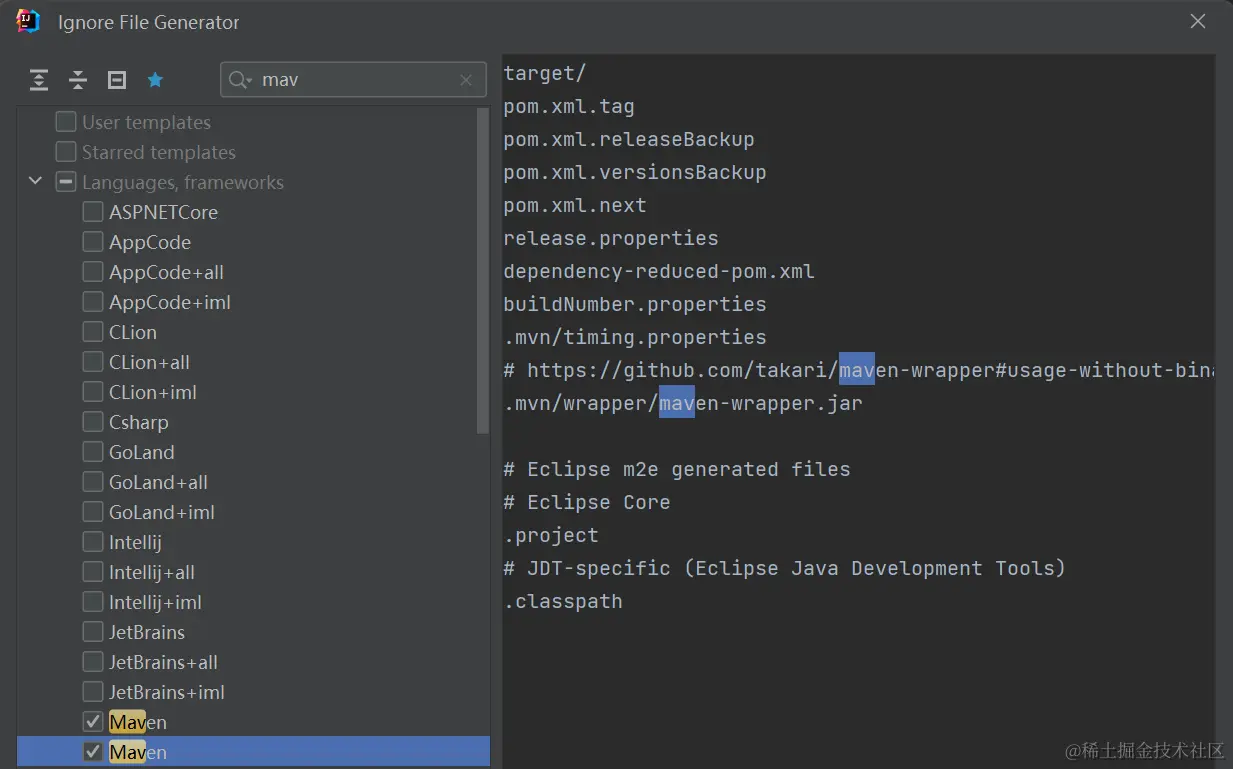Click the "release.properties" preview line

click(611, 238)
